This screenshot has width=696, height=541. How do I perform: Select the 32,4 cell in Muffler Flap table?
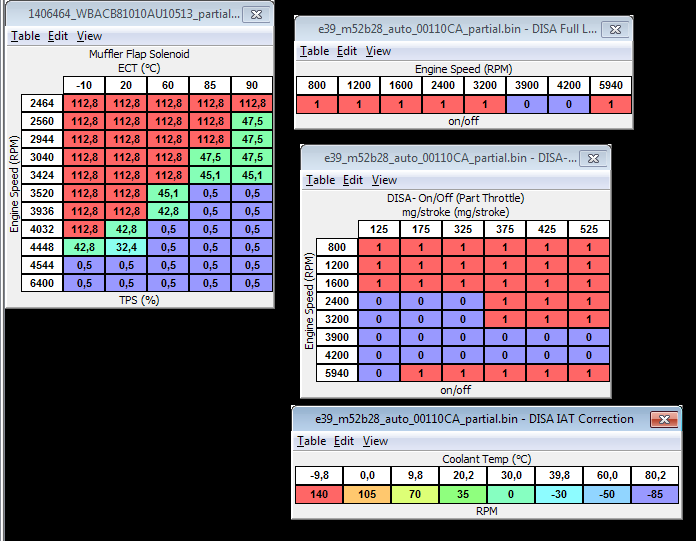124,246
